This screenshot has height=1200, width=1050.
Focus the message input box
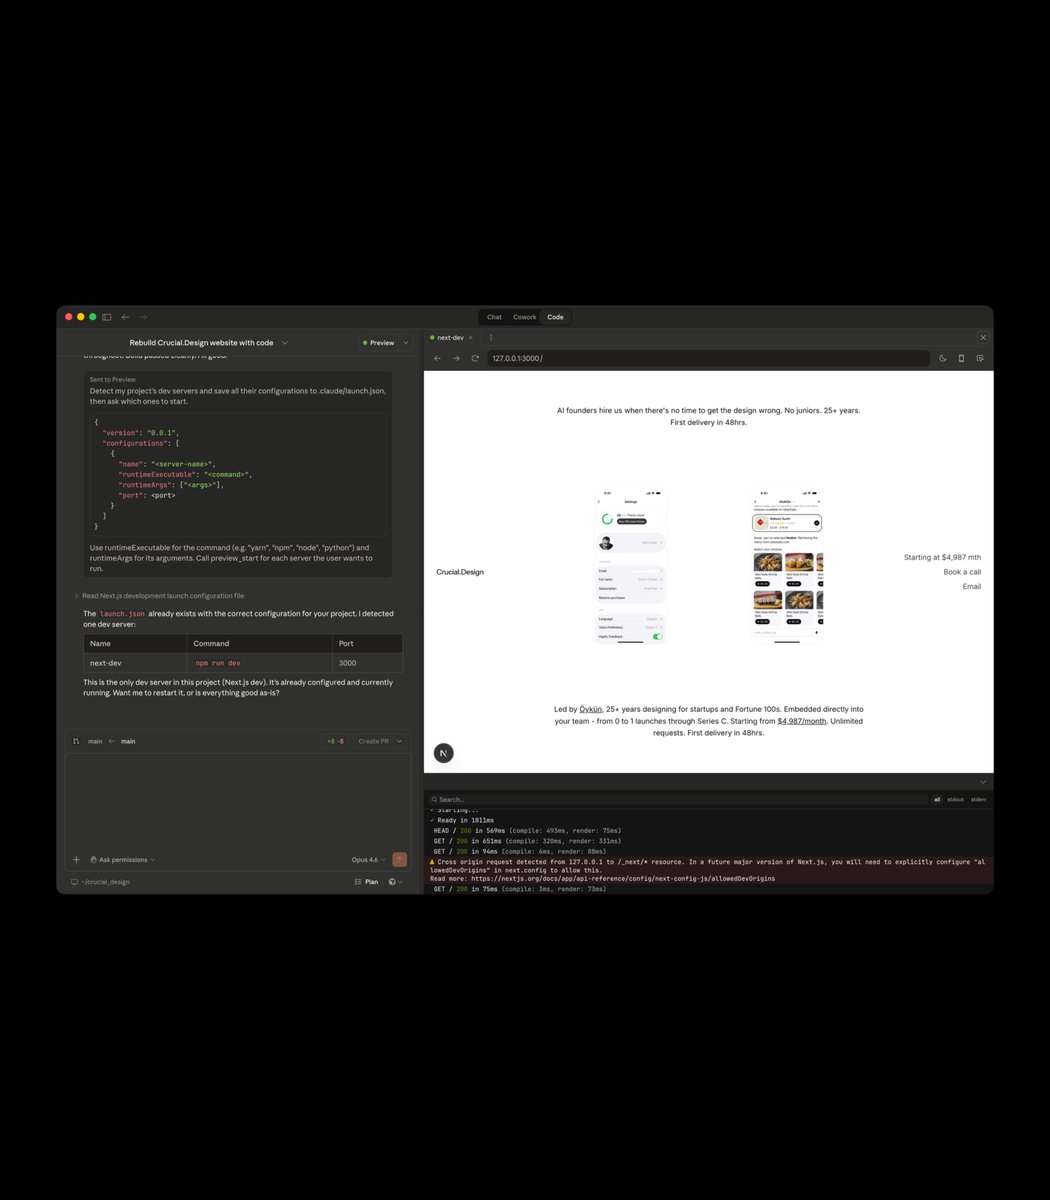coord(238,800)
